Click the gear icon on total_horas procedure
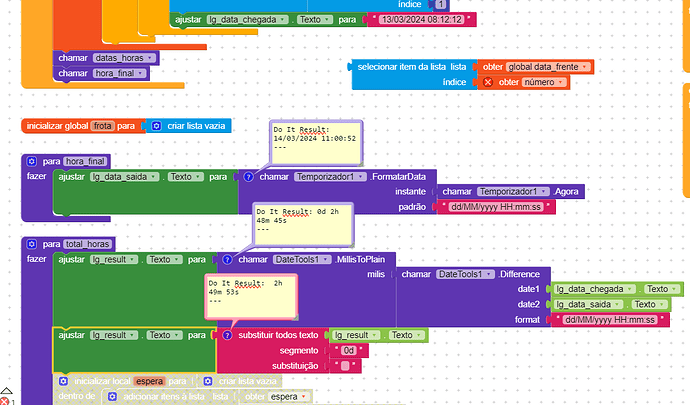The image size is (690, 405). (31, 244)
